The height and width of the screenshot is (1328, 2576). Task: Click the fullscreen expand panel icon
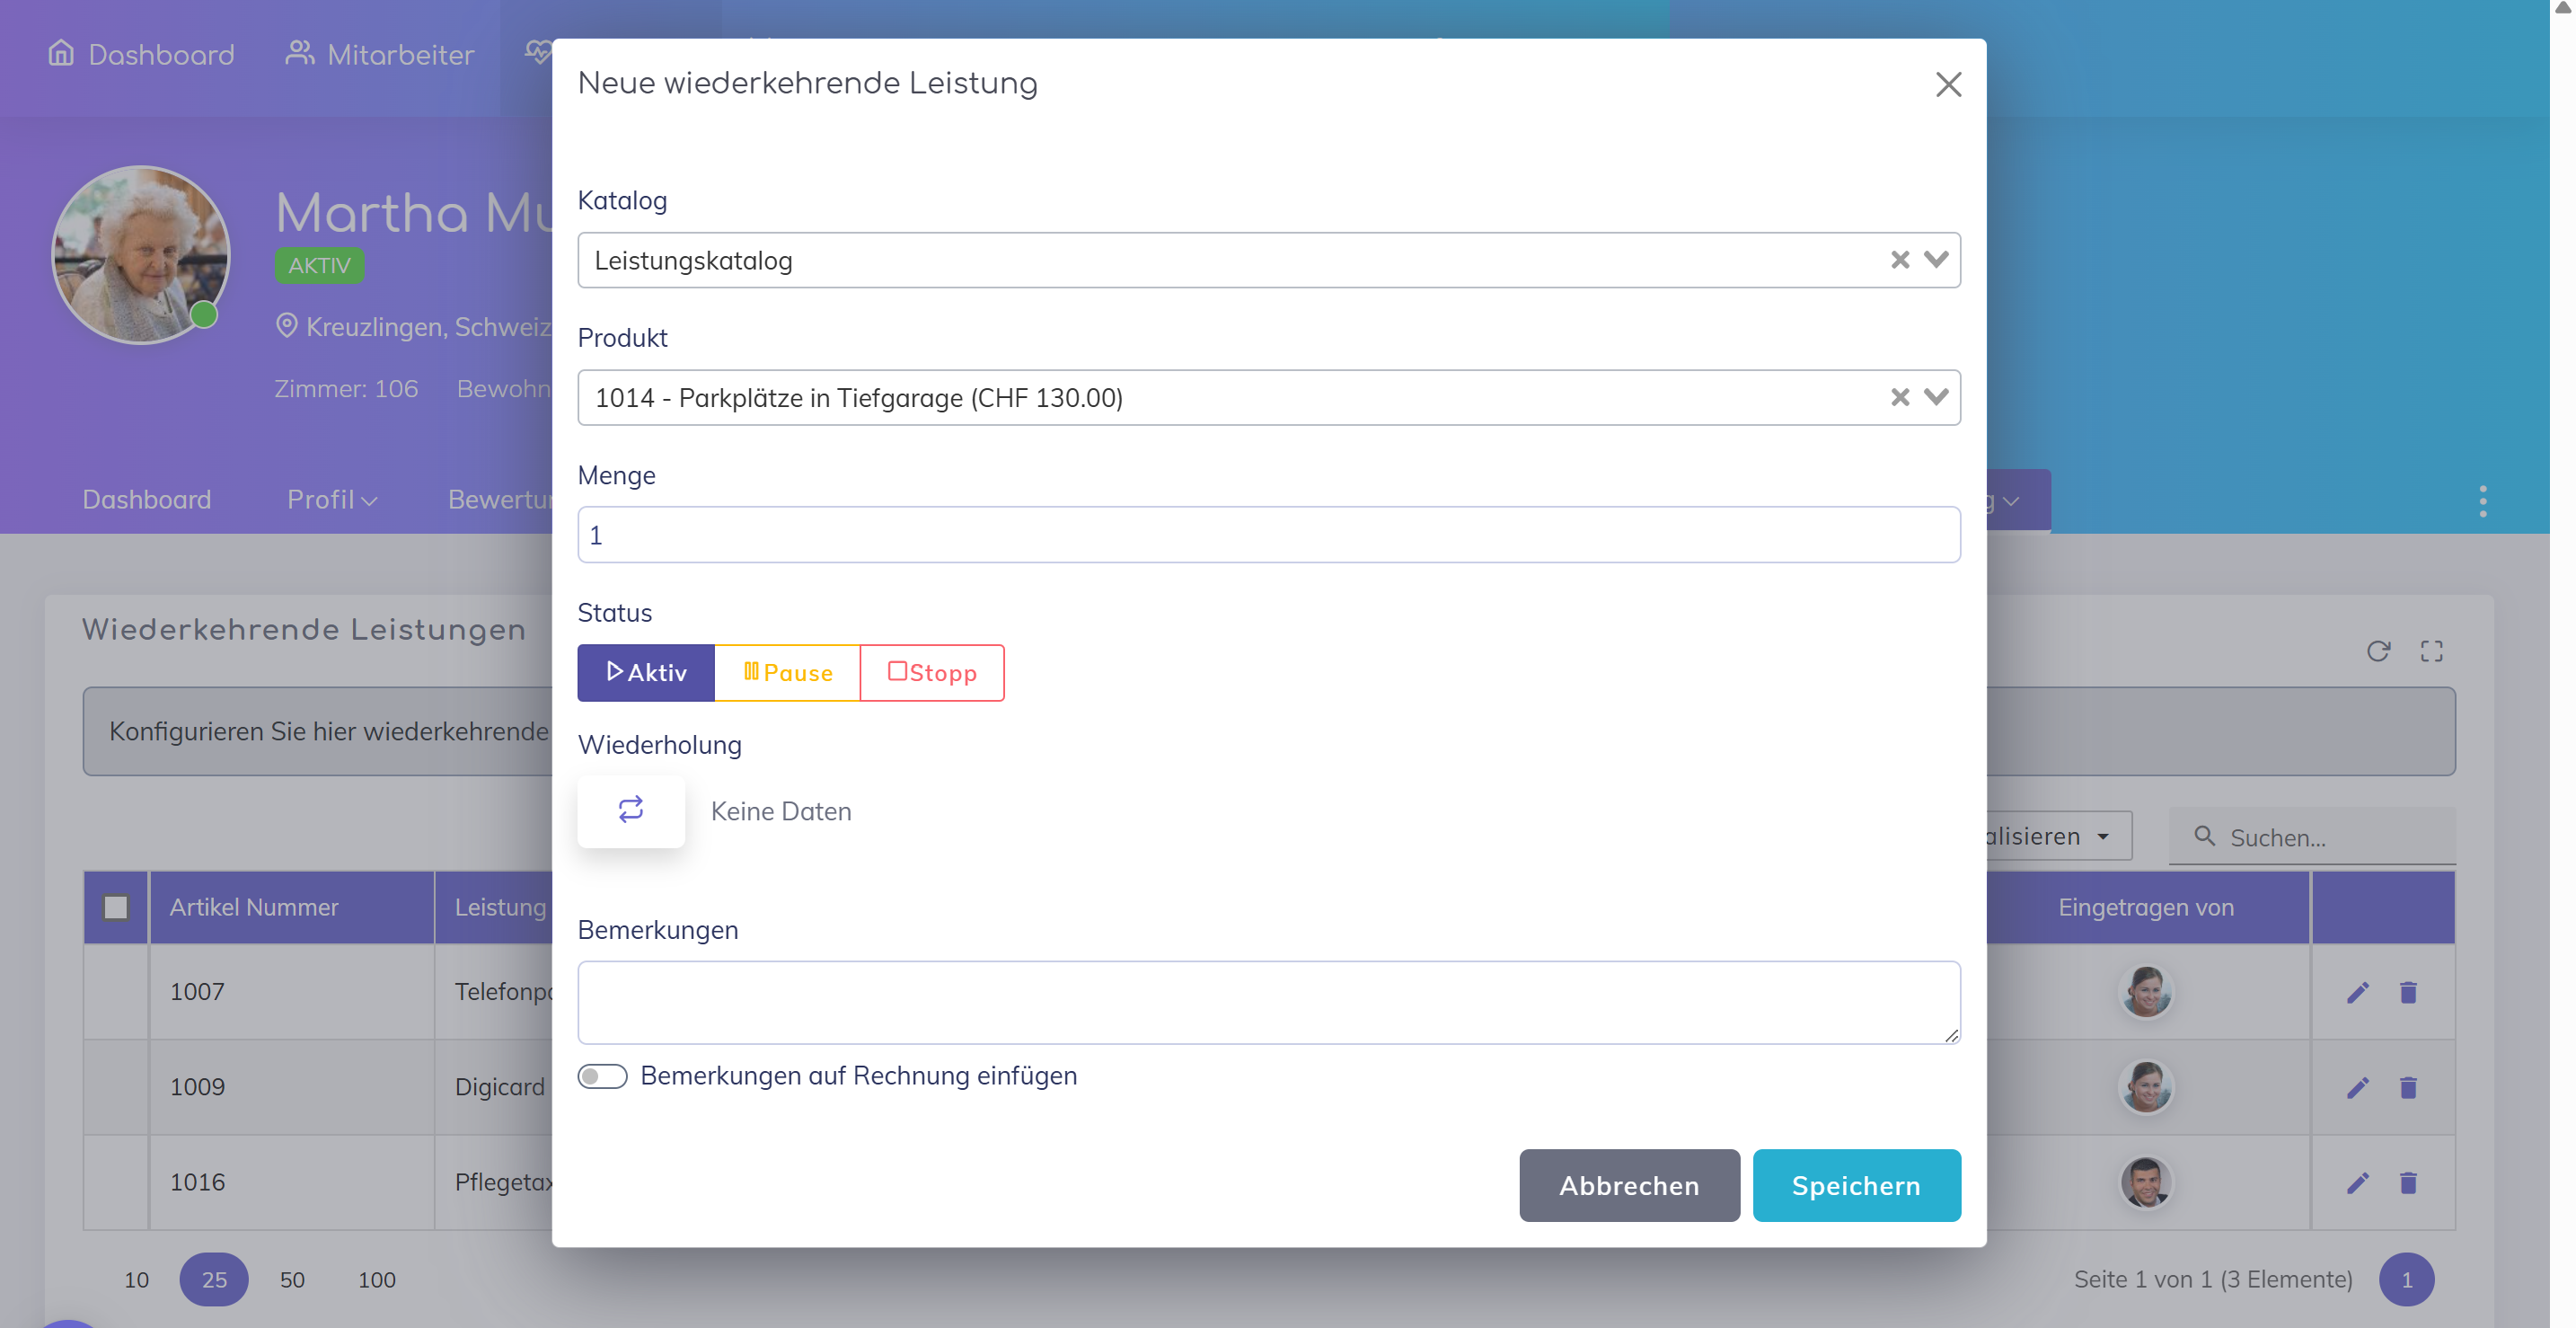click(2431, 652)
